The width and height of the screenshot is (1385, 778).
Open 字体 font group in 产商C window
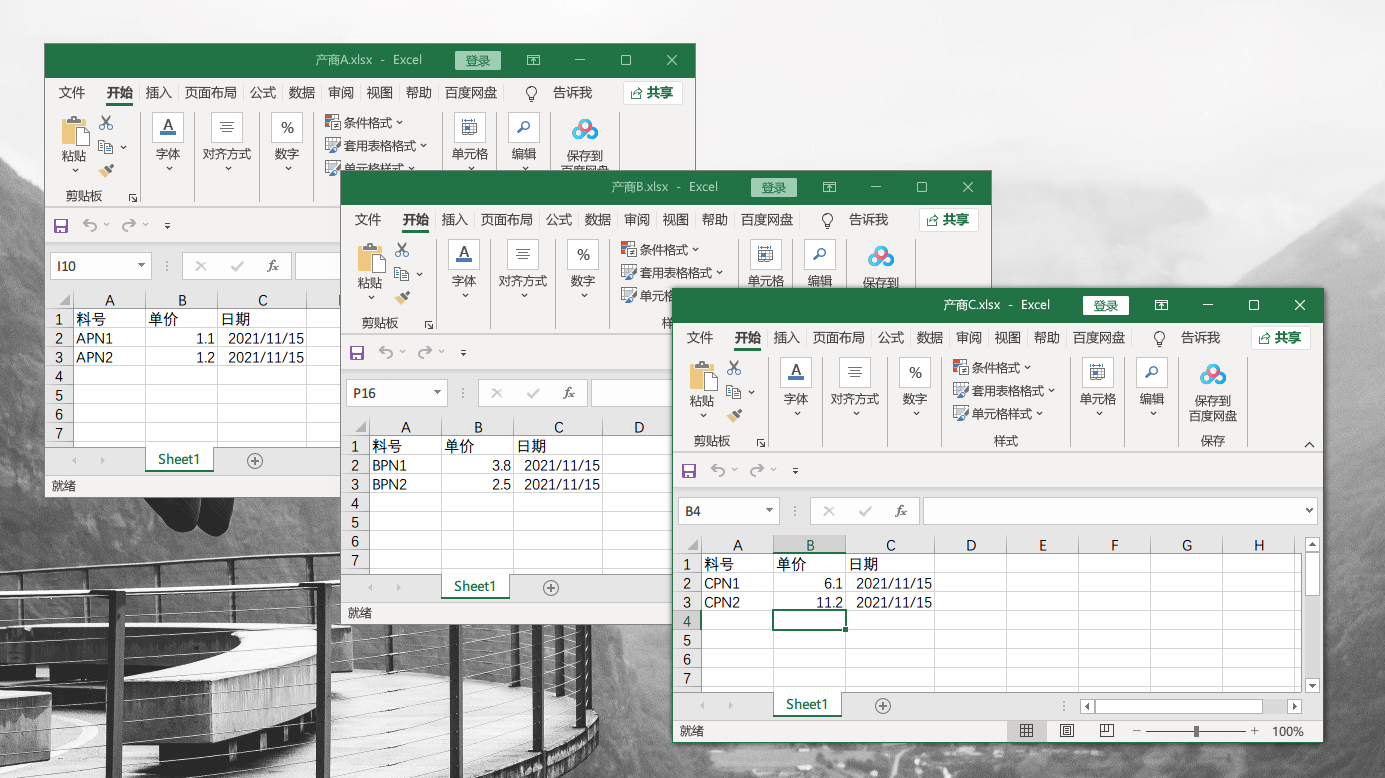pyautogui.click(x=796, y=388)
